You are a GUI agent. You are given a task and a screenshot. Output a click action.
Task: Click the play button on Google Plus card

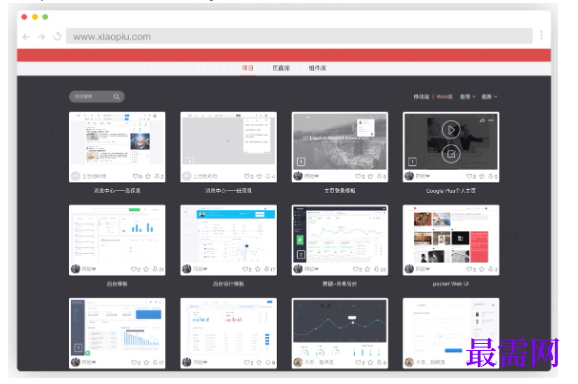pos(451,130)
